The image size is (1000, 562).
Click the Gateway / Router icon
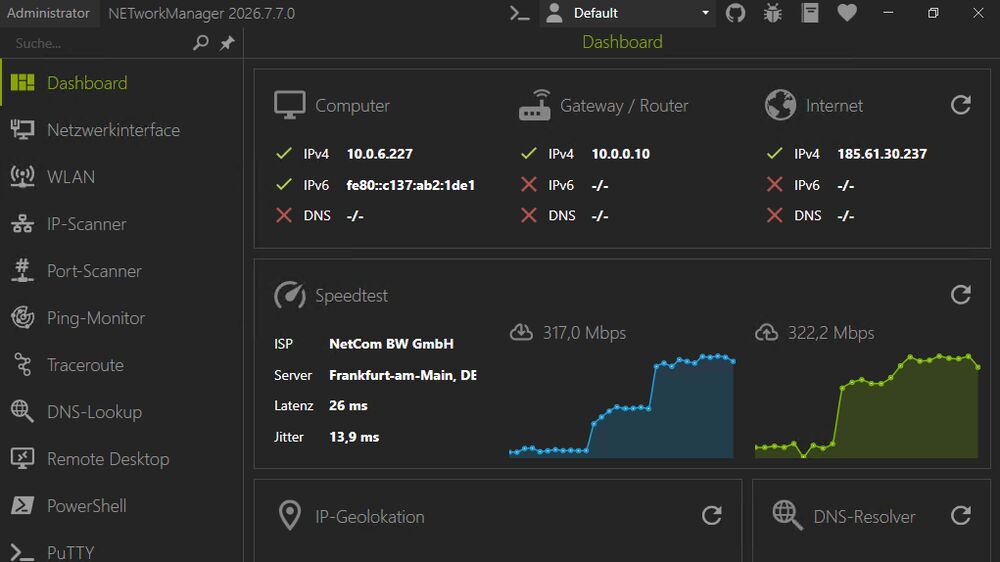coord(534,105)
